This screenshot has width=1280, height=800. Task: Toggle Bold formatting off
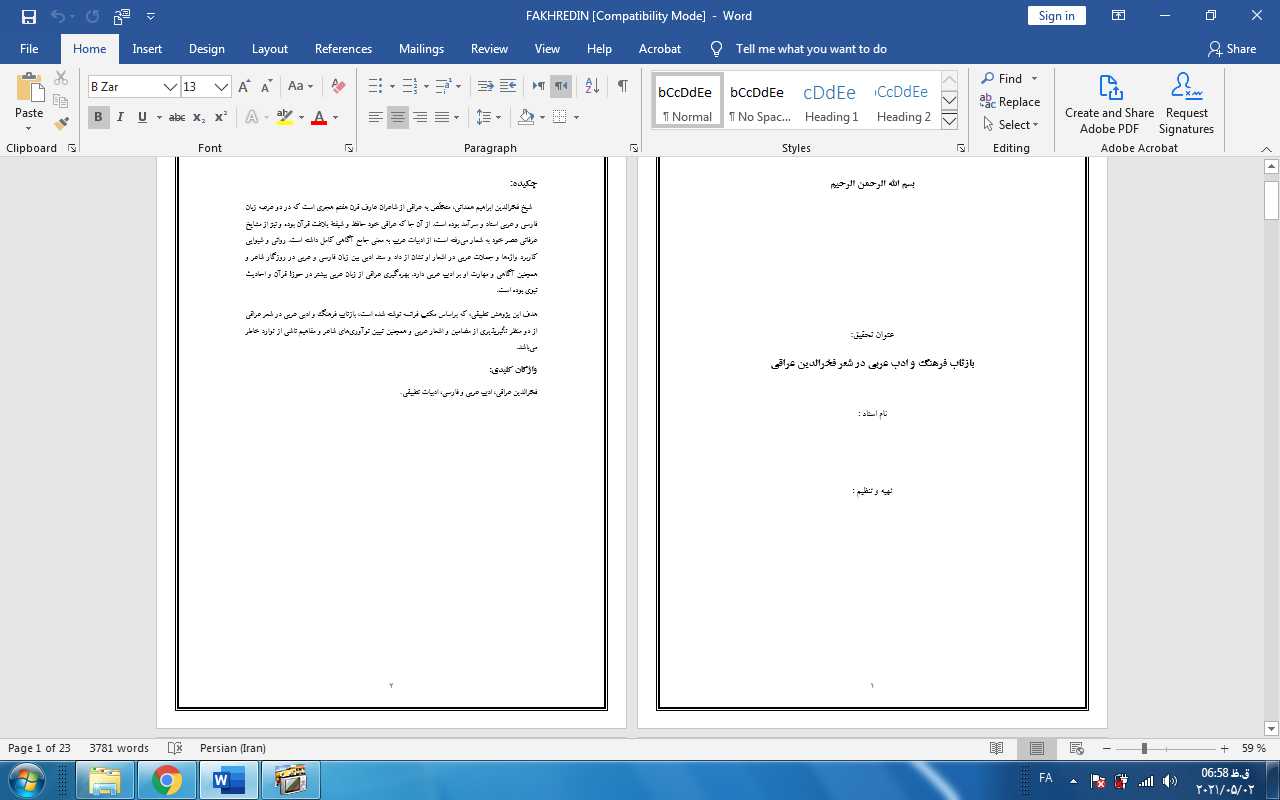[98, 118]
